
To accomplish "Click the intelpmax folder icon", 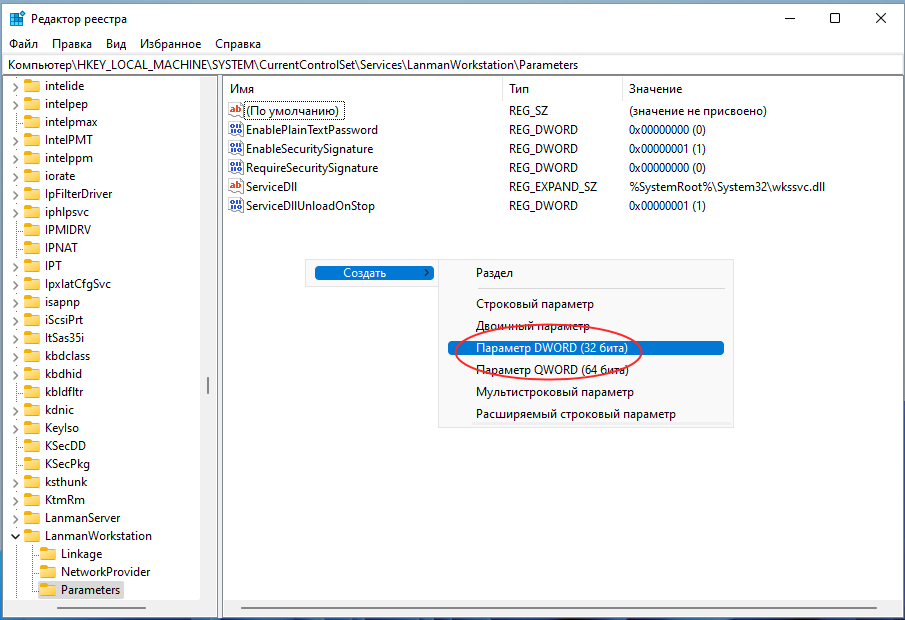I will [x=32, y=122].
